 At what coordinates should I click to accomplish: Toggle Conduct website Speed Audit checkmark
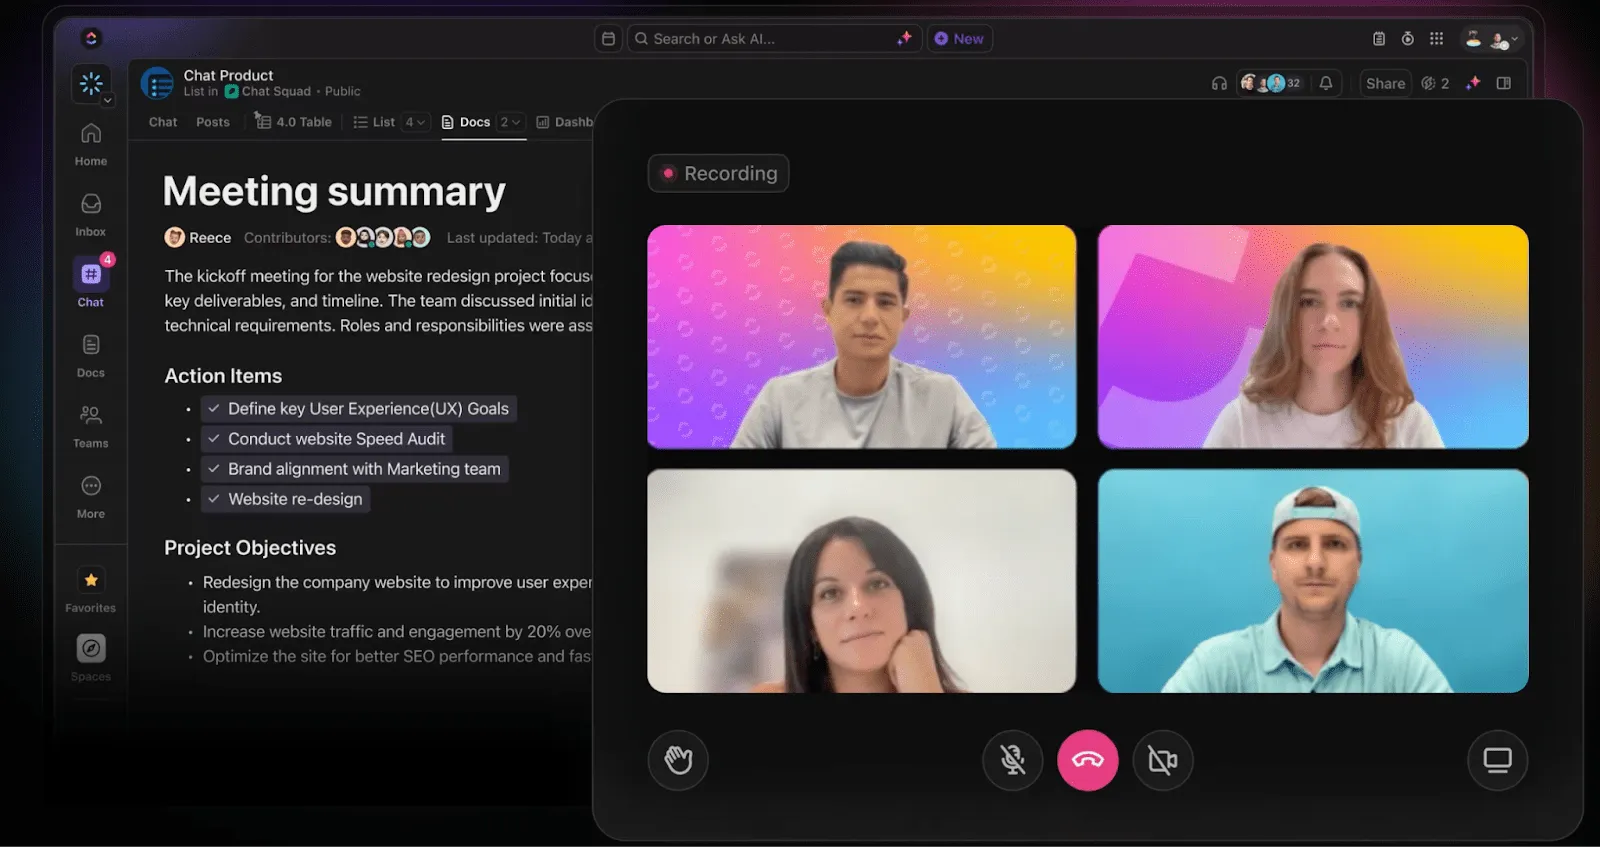pos(214,439)
